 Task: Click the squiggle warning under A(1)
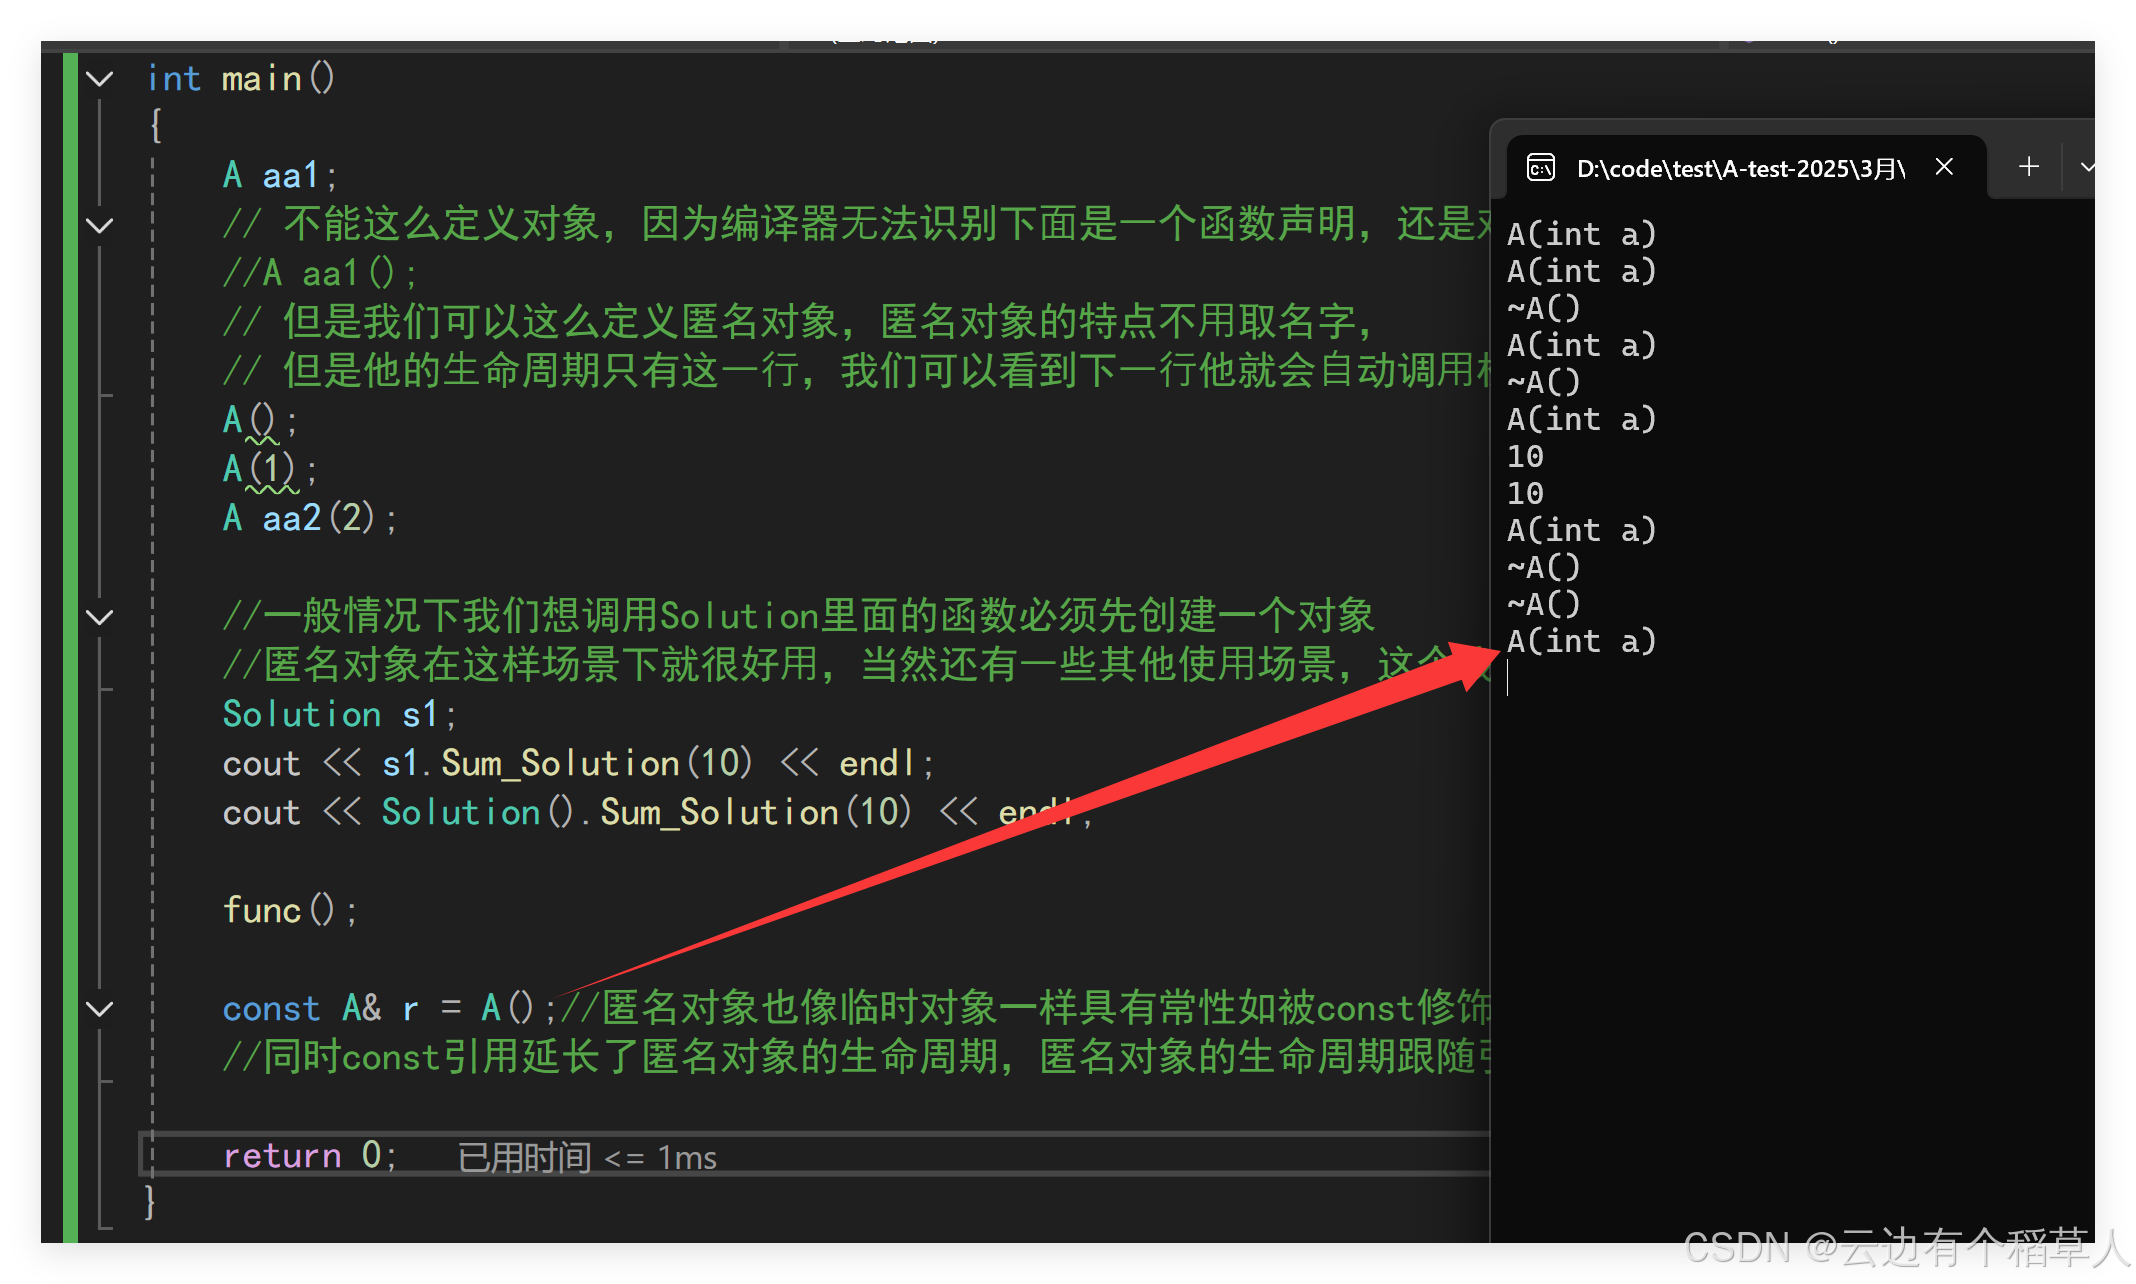[x=272, y=489]
